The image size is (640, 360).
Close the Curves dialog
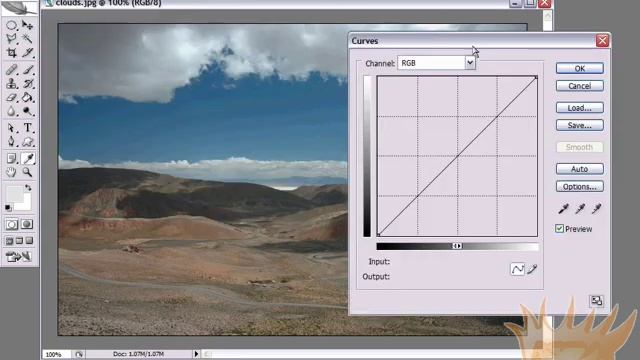point(602,40)
